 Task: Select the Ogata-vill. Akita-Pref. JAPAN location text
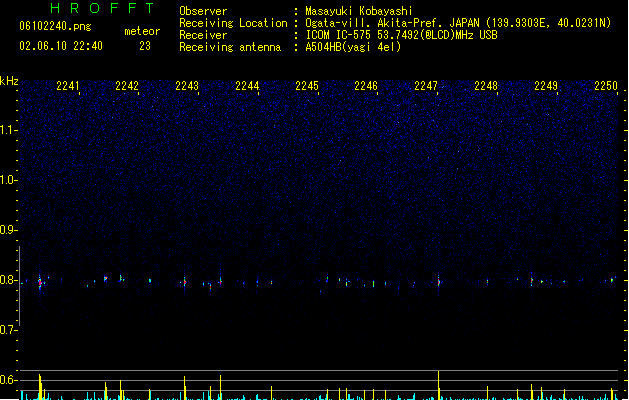click(458, 23)
